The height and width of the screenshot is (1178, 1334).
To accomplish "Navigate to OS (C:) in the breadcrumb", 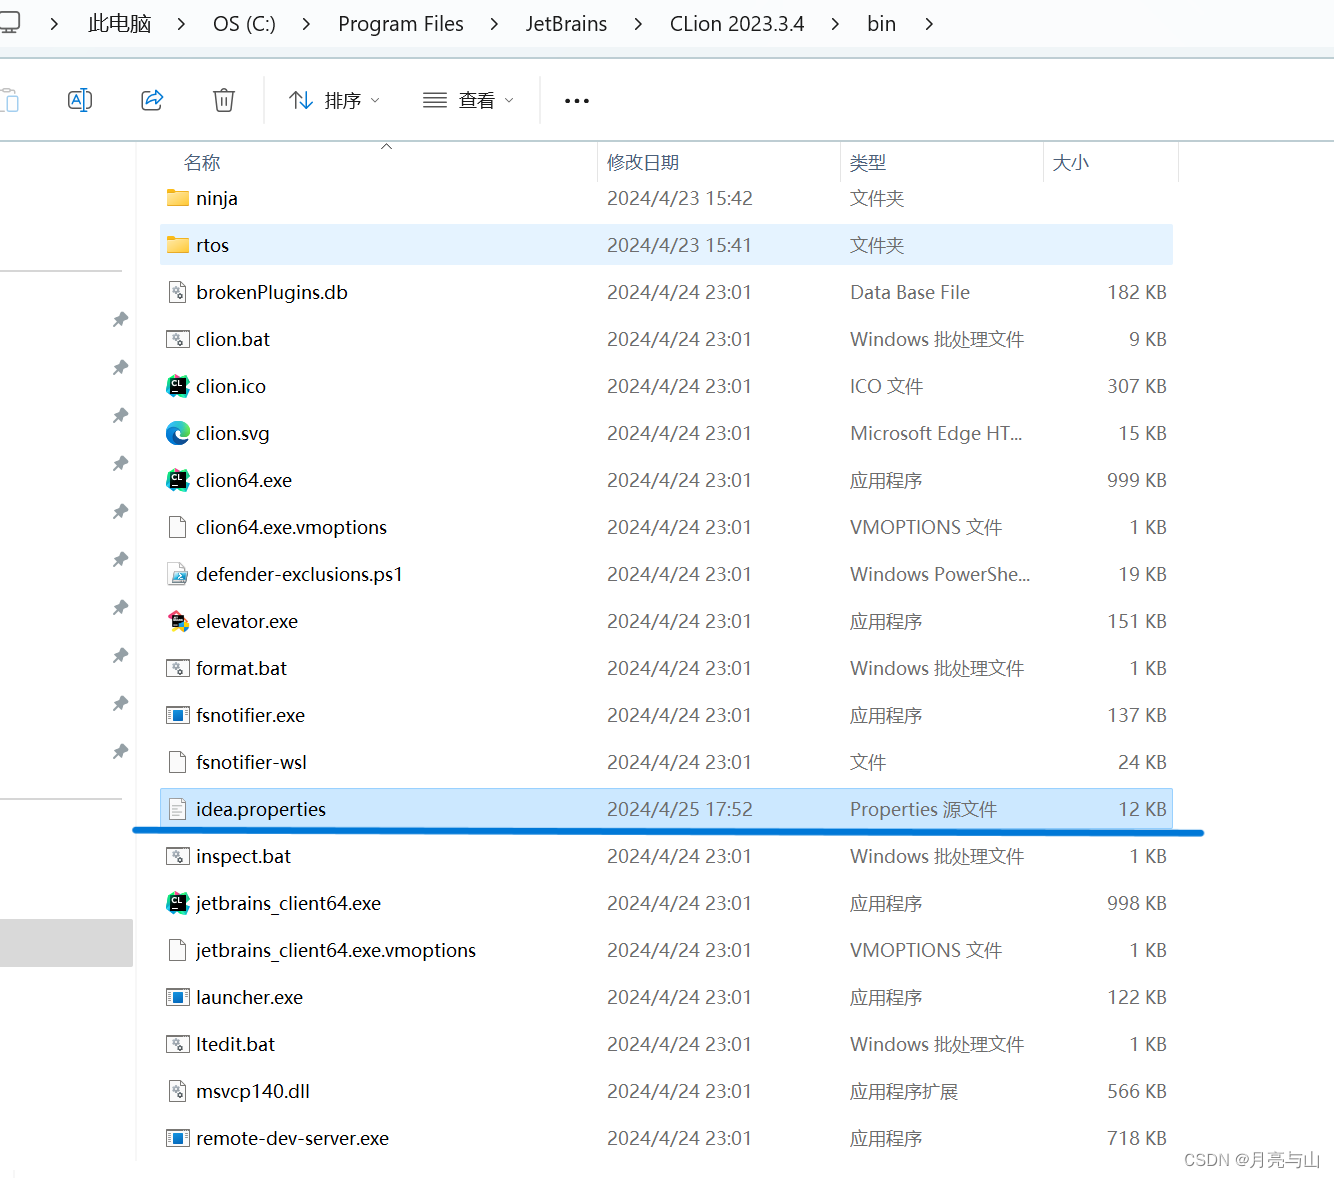I will pyautogui.click(x=244, y=24).
